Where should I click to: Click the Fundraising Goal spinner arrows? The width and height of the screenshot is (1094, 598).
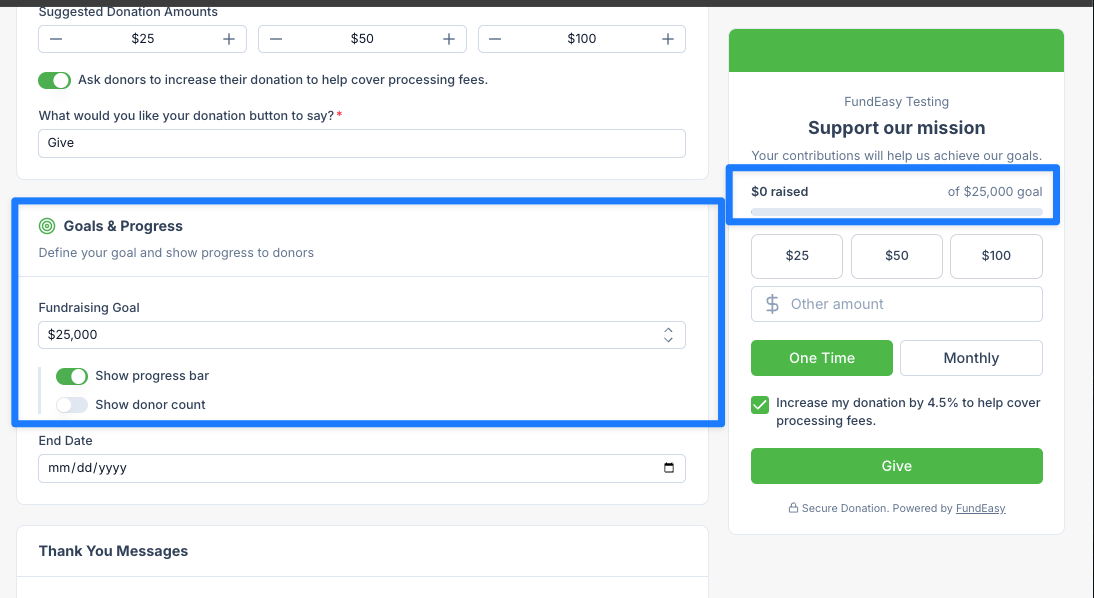[x=668, y=335]
